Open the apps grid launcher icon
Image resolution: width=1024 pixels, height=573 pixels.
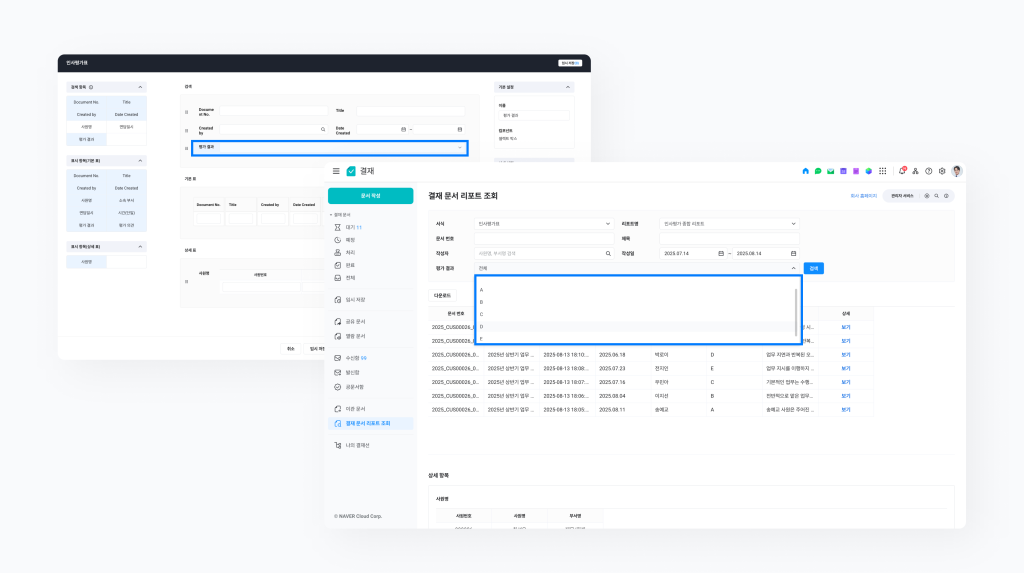[882, 171]
